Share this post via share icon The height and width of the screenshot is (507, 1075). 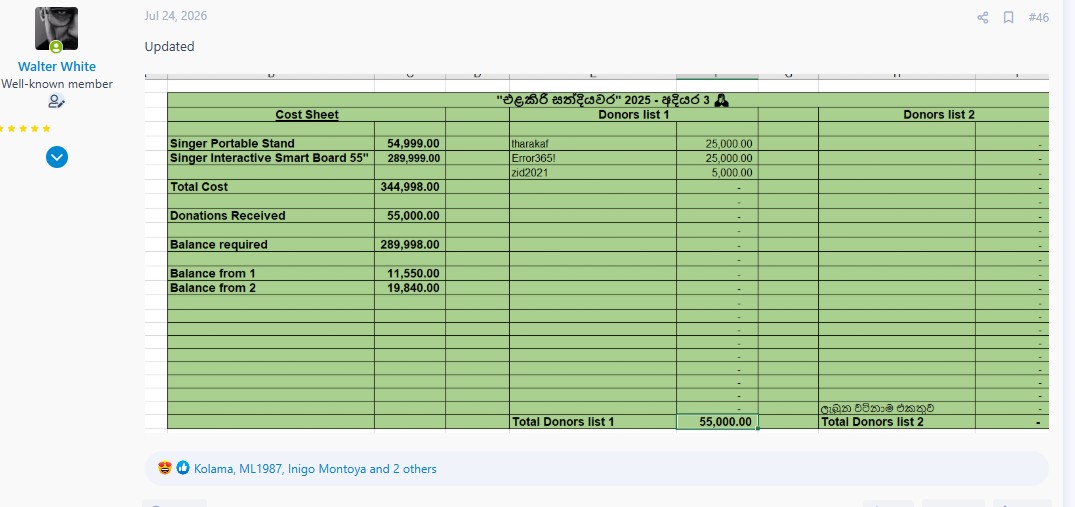(x=982, y=17)
